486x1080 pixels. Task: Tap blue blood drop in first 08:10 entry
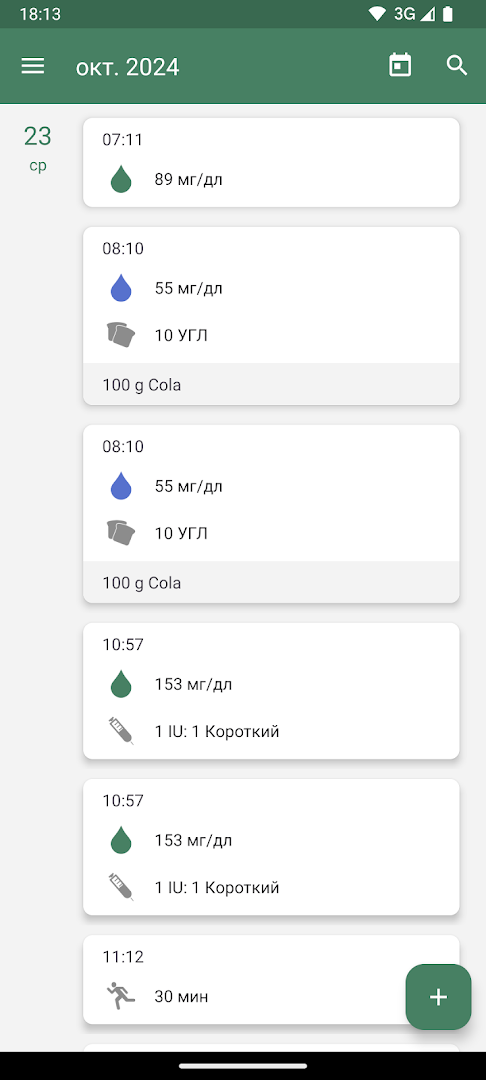[121, 288]
